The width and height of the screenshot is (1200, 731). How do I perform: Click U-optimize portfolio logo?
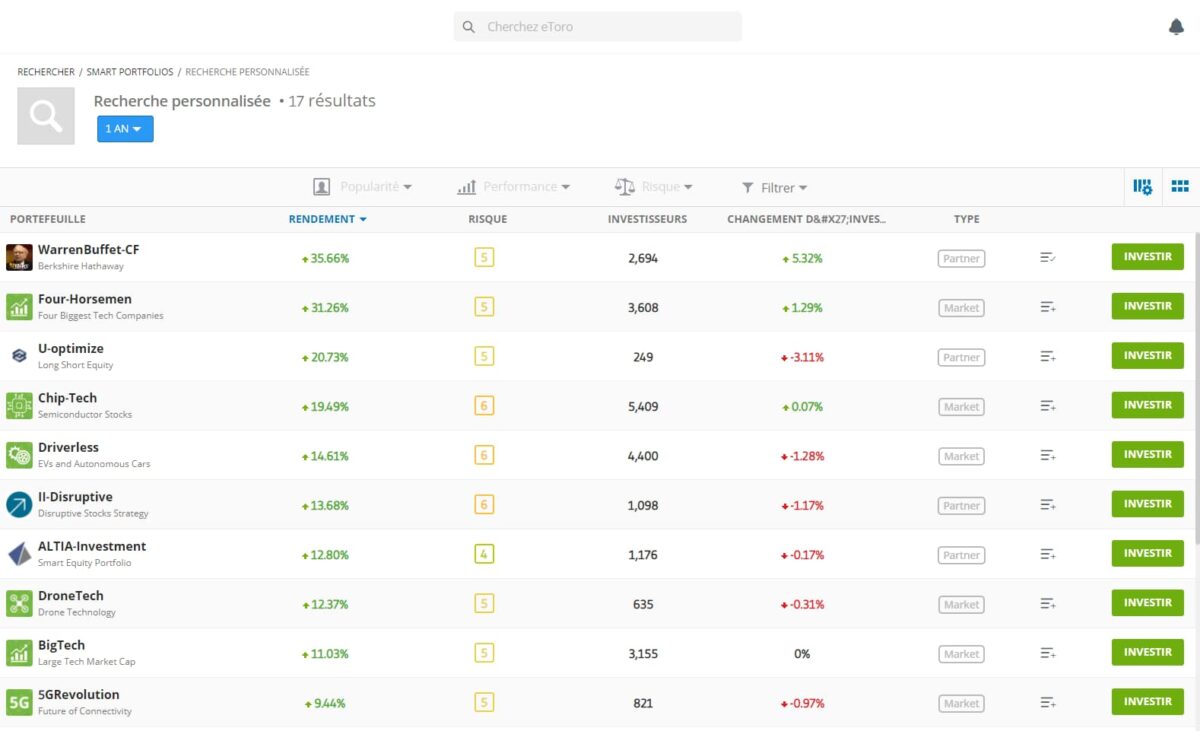[x=19, y=356]
